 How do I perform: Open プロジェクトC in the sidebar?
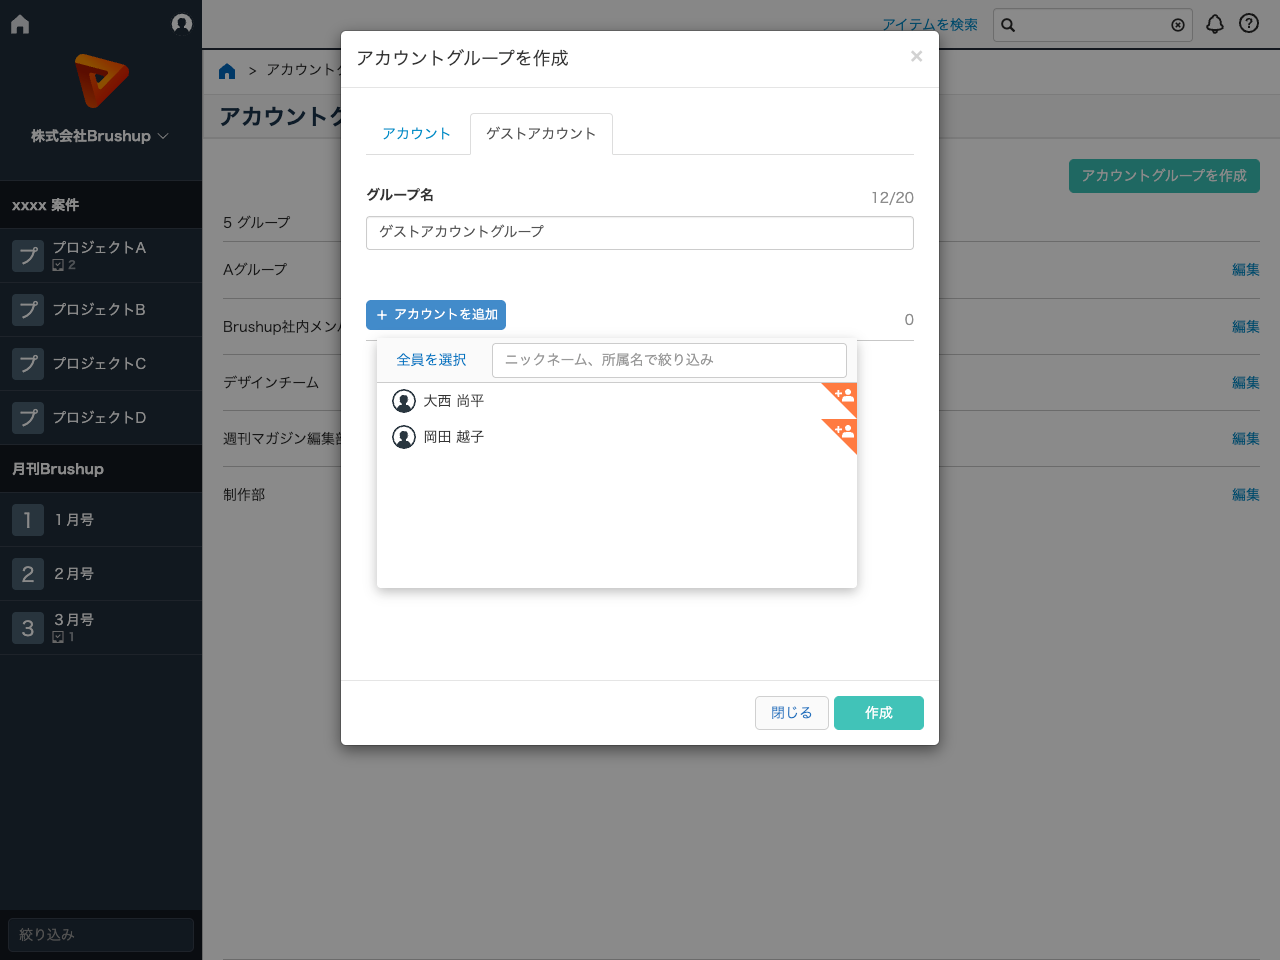point(101,364)
